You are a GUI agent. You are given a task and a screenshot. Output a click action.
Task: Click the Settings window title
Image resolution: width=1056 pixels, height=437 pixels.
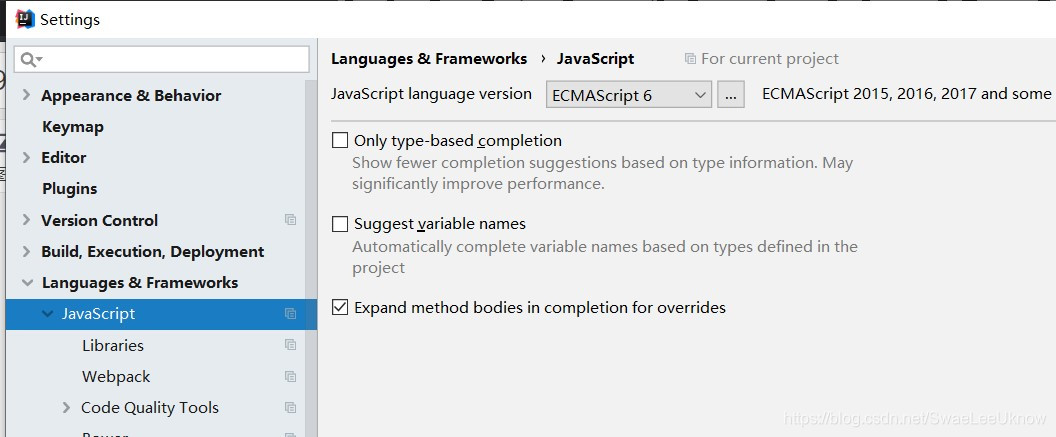(70, 20)
